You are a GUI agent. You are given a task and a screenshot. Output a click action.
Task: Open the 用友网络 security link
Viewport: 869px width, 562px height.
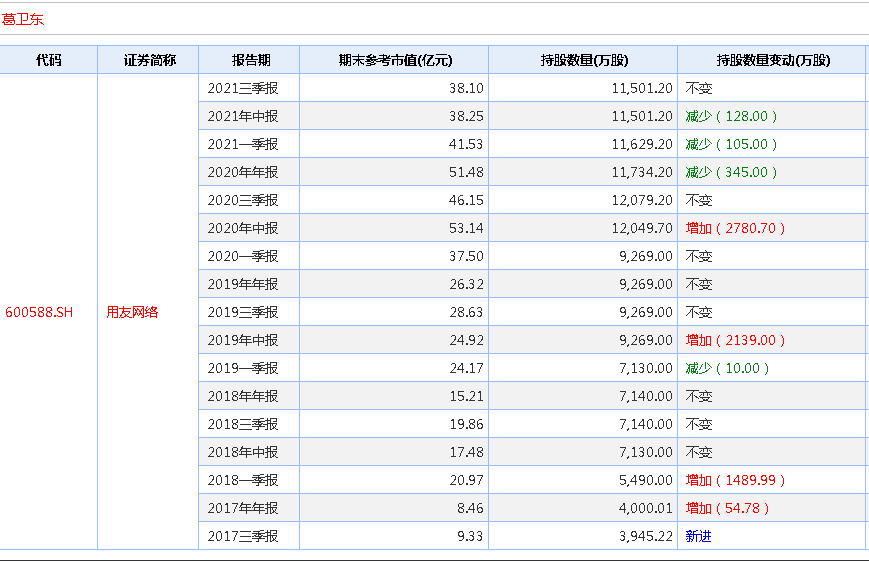(x=132, y=312)
